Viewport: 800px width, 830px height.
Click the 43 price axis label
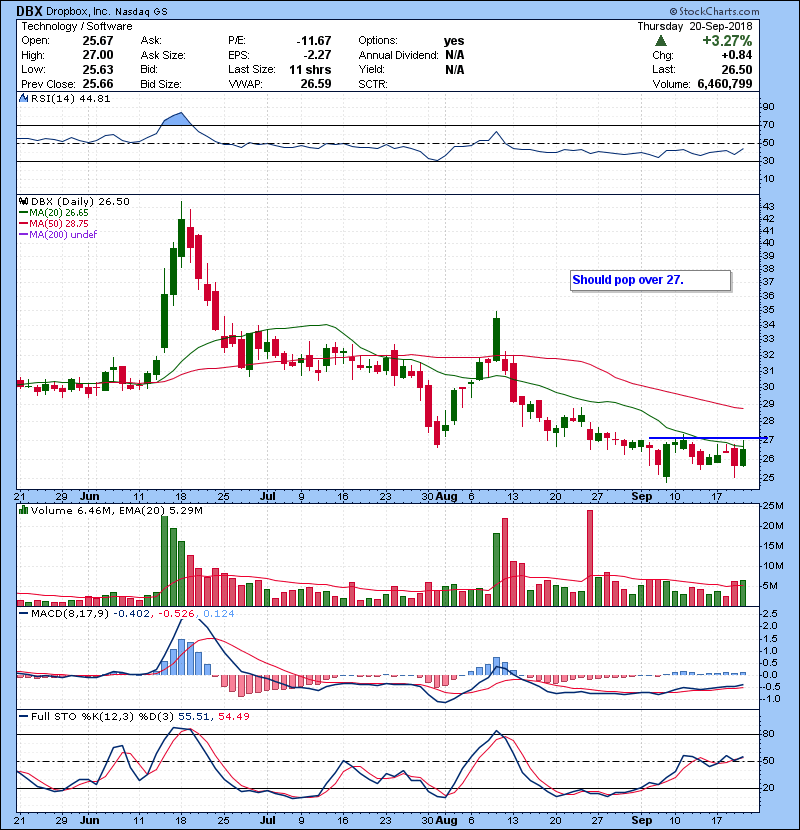[x=768, y=206]
